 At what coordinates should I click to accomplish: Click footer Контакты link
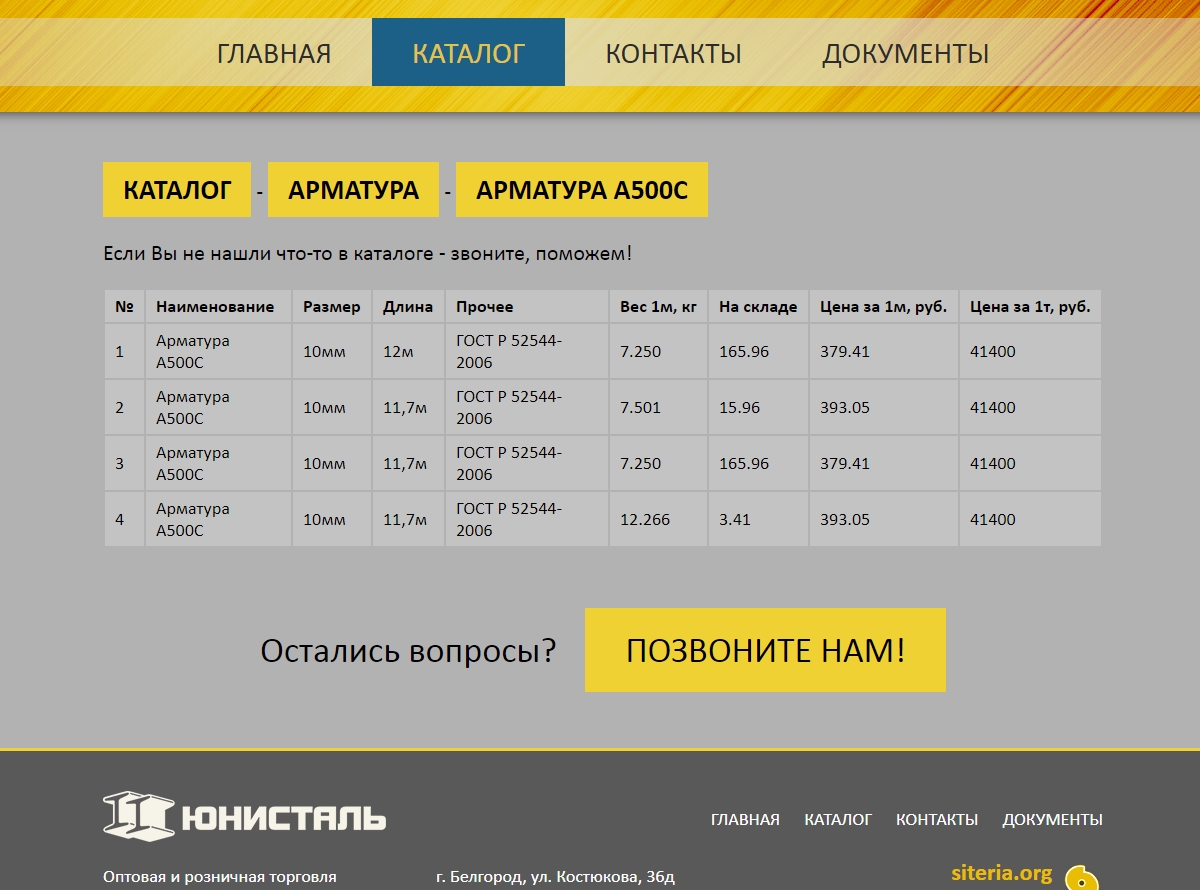[x=937, y=819]
